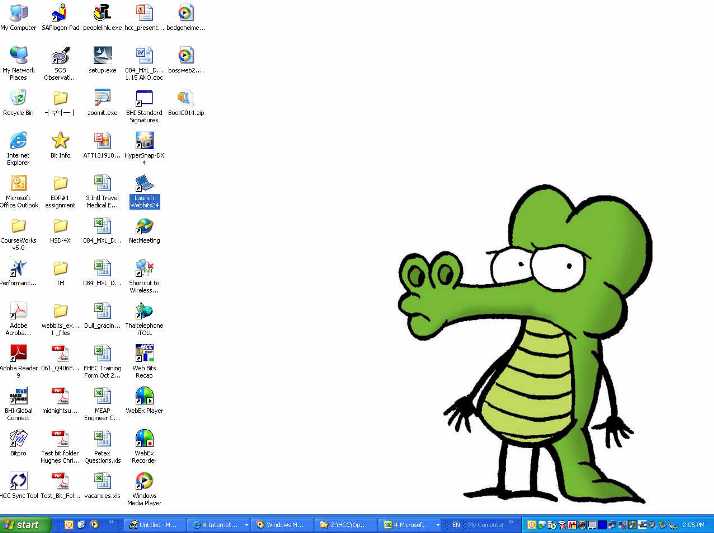Open My Network Places icon

tap(18, 63)
